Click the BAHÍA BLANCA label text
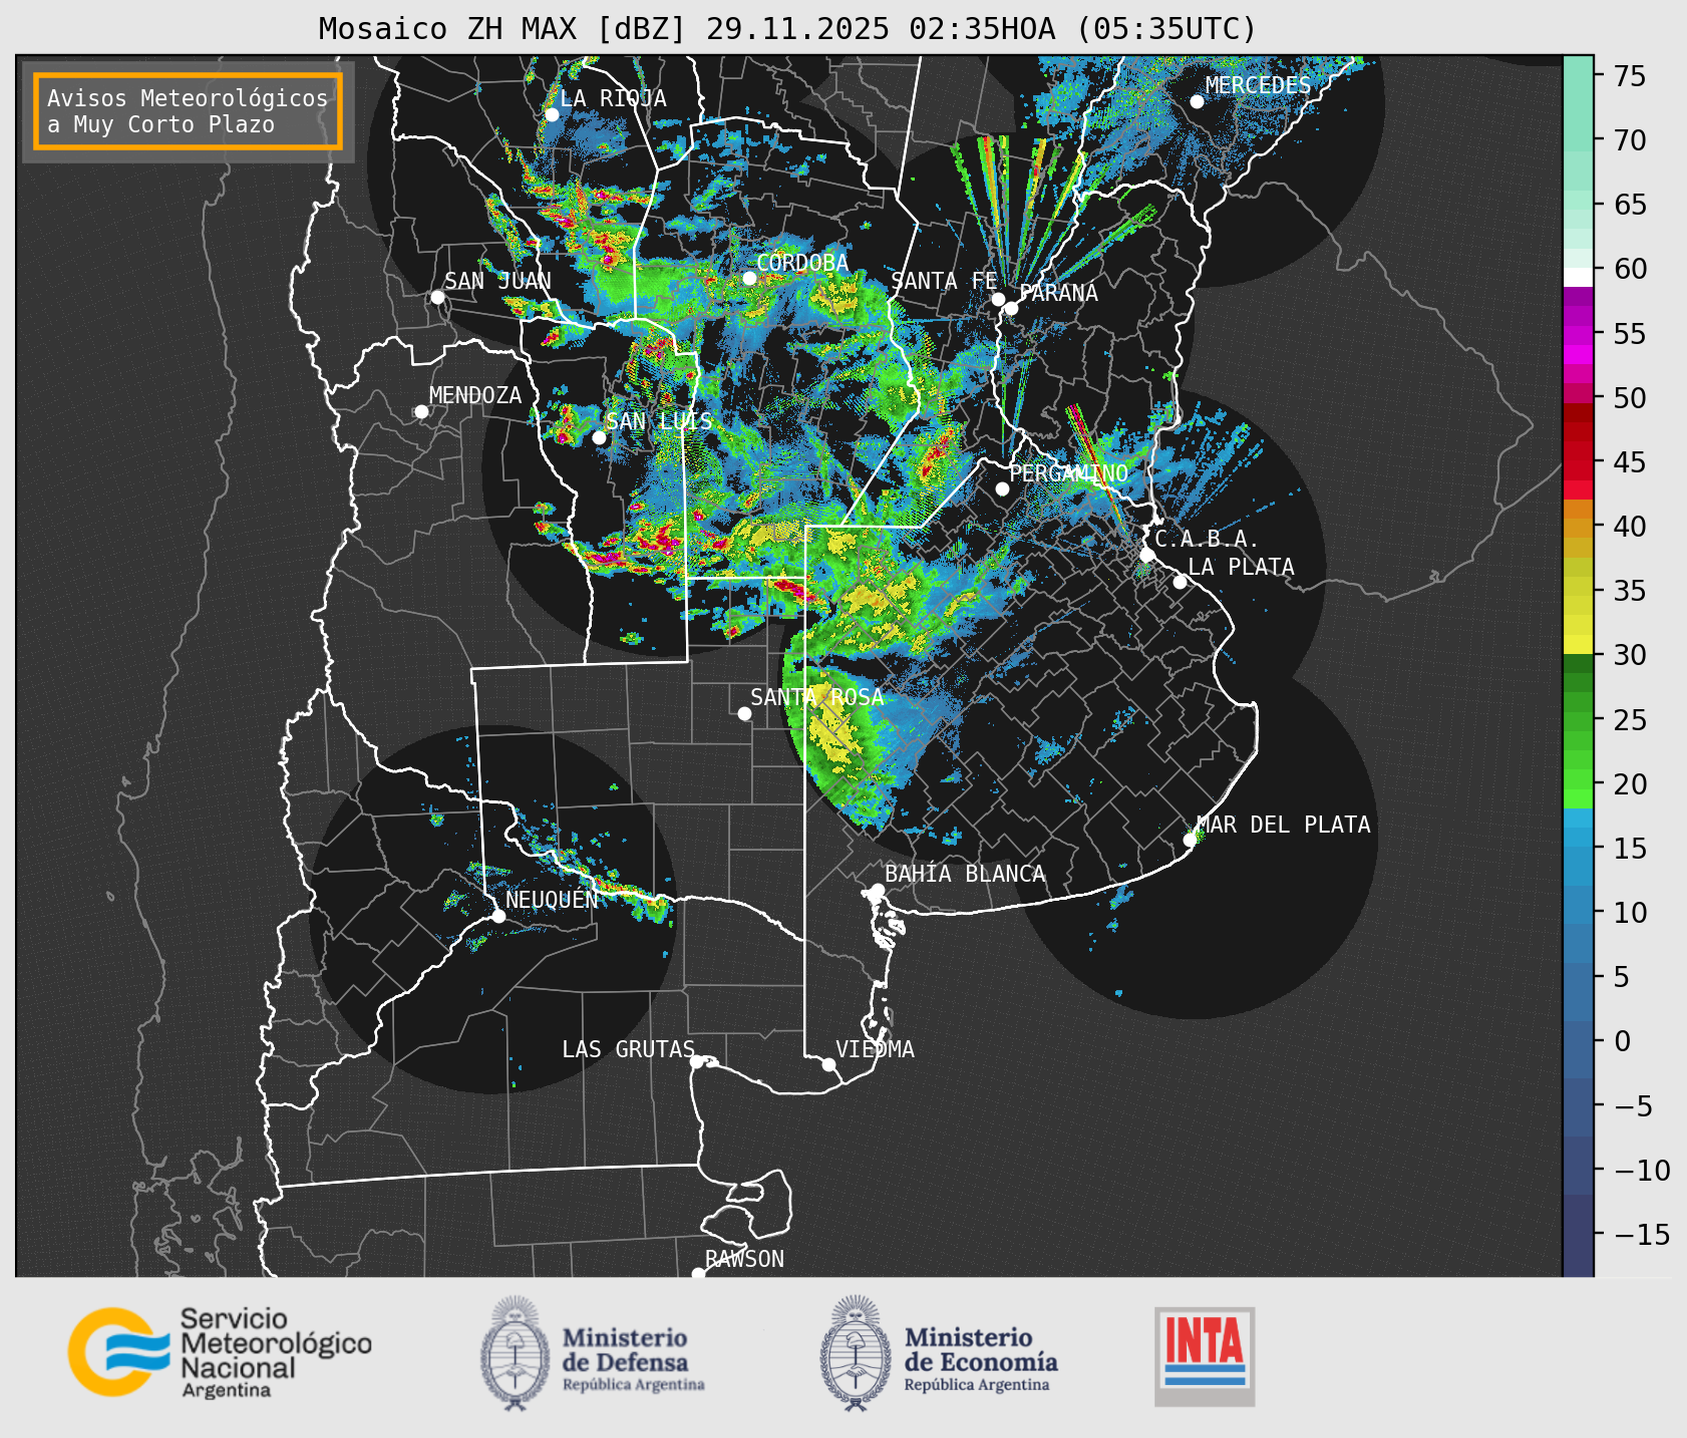1687x1438 pixels. click(x=965, y=874)
